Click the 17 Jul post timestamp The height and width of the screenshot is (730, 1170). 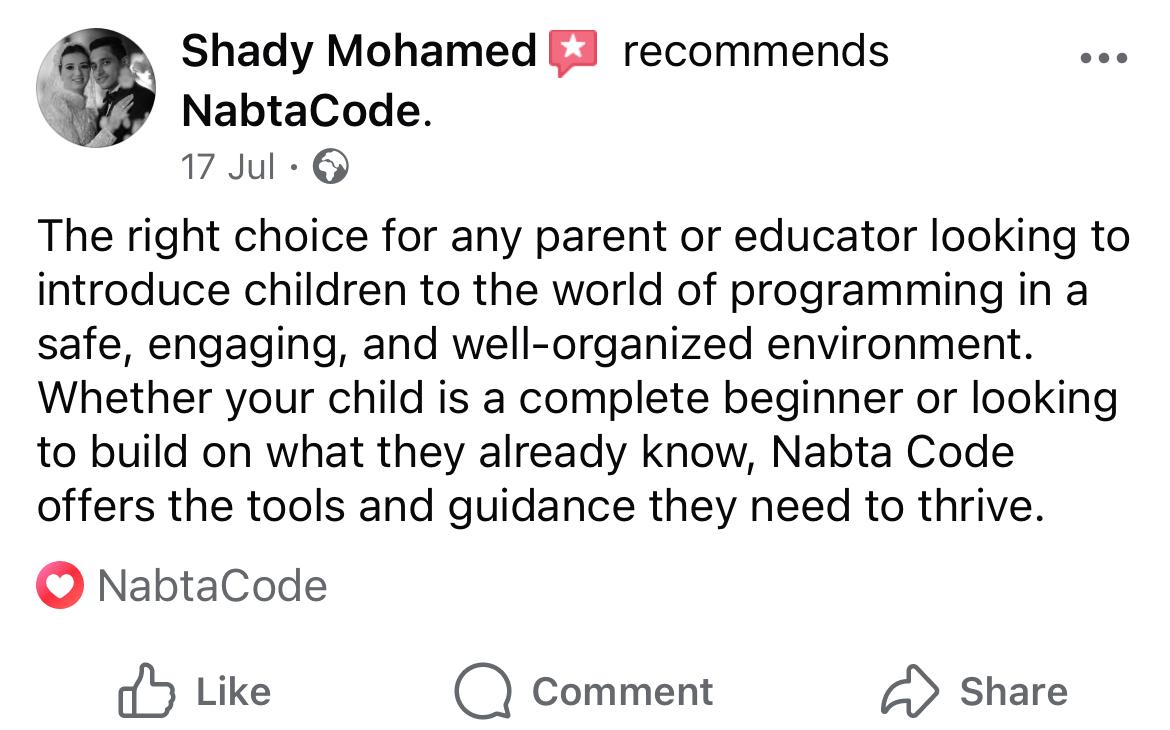click(x=228, y=167)
